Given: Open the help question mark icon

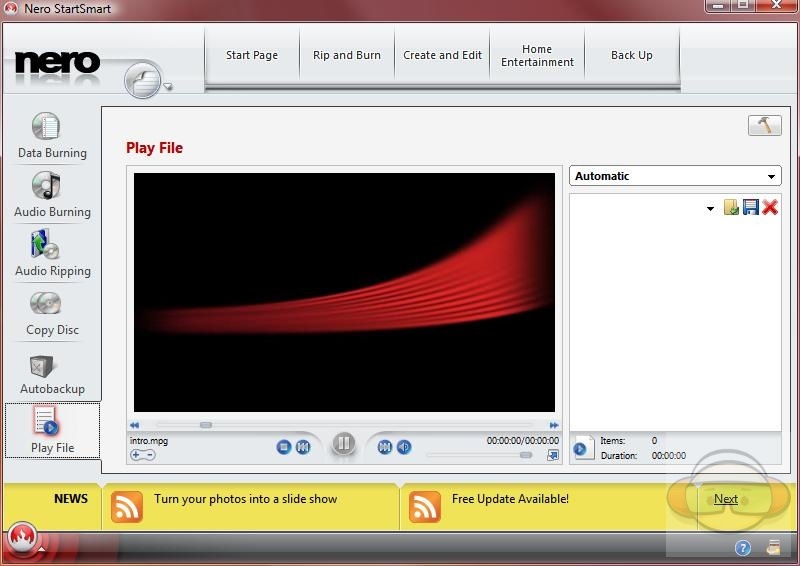Looking at the screenshot, I should tap(743, 547).
